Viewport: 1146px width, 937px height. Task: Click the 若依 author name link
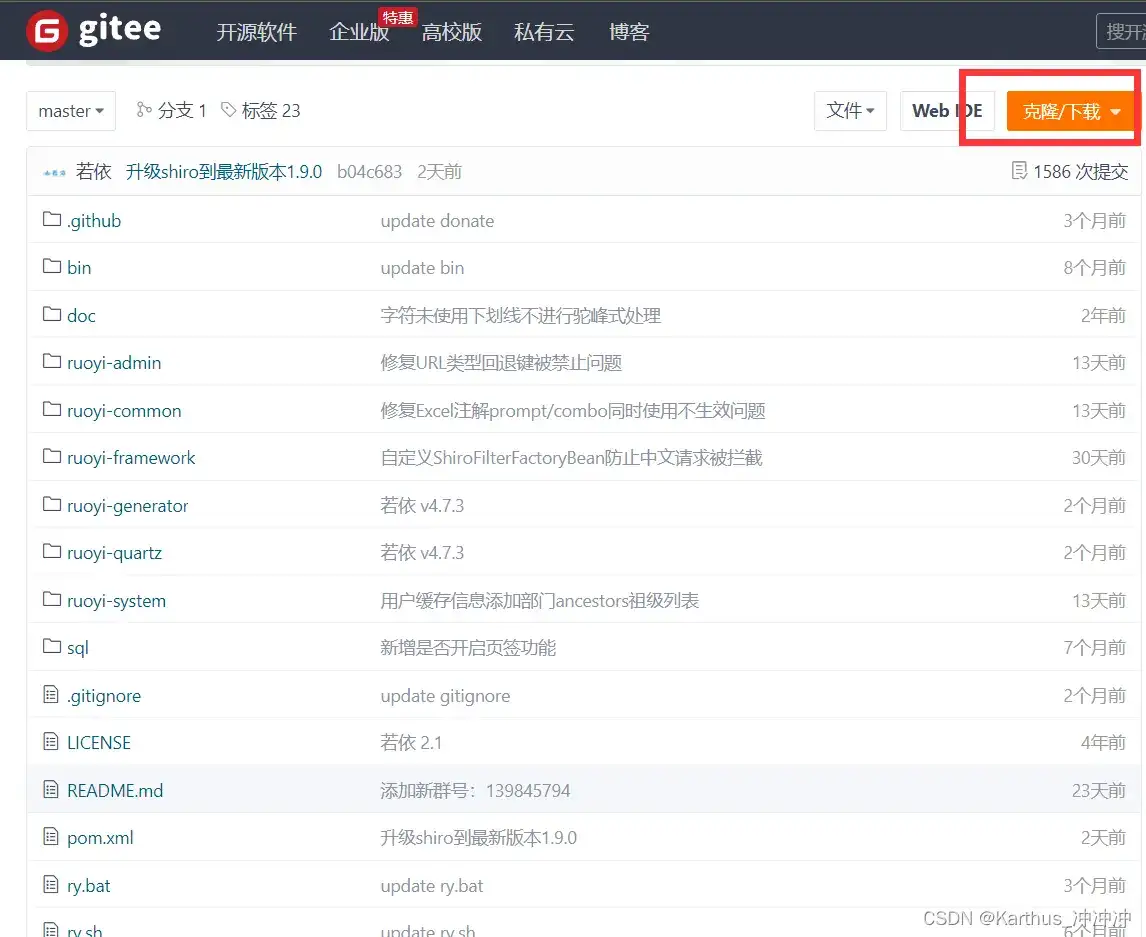pyautogui.click(x=94, y=172)
